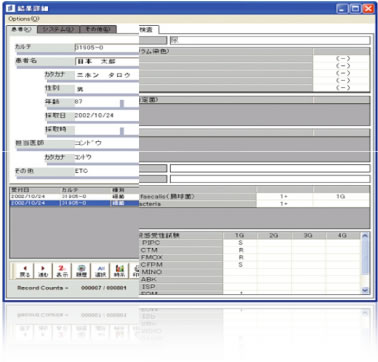
Task: Click the 3G column header
Action: click(308, 235)
